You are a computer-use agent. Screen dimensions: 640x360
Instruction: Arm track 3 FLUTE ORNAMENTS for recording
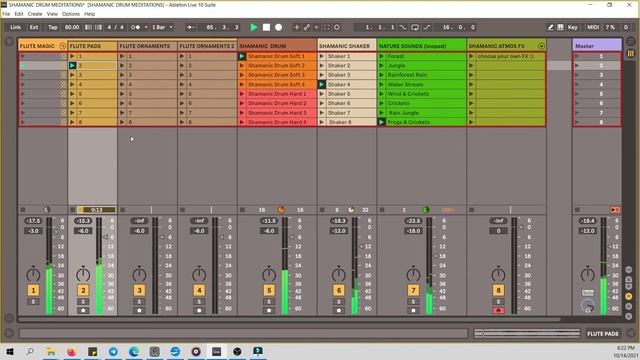coord(139,310)
